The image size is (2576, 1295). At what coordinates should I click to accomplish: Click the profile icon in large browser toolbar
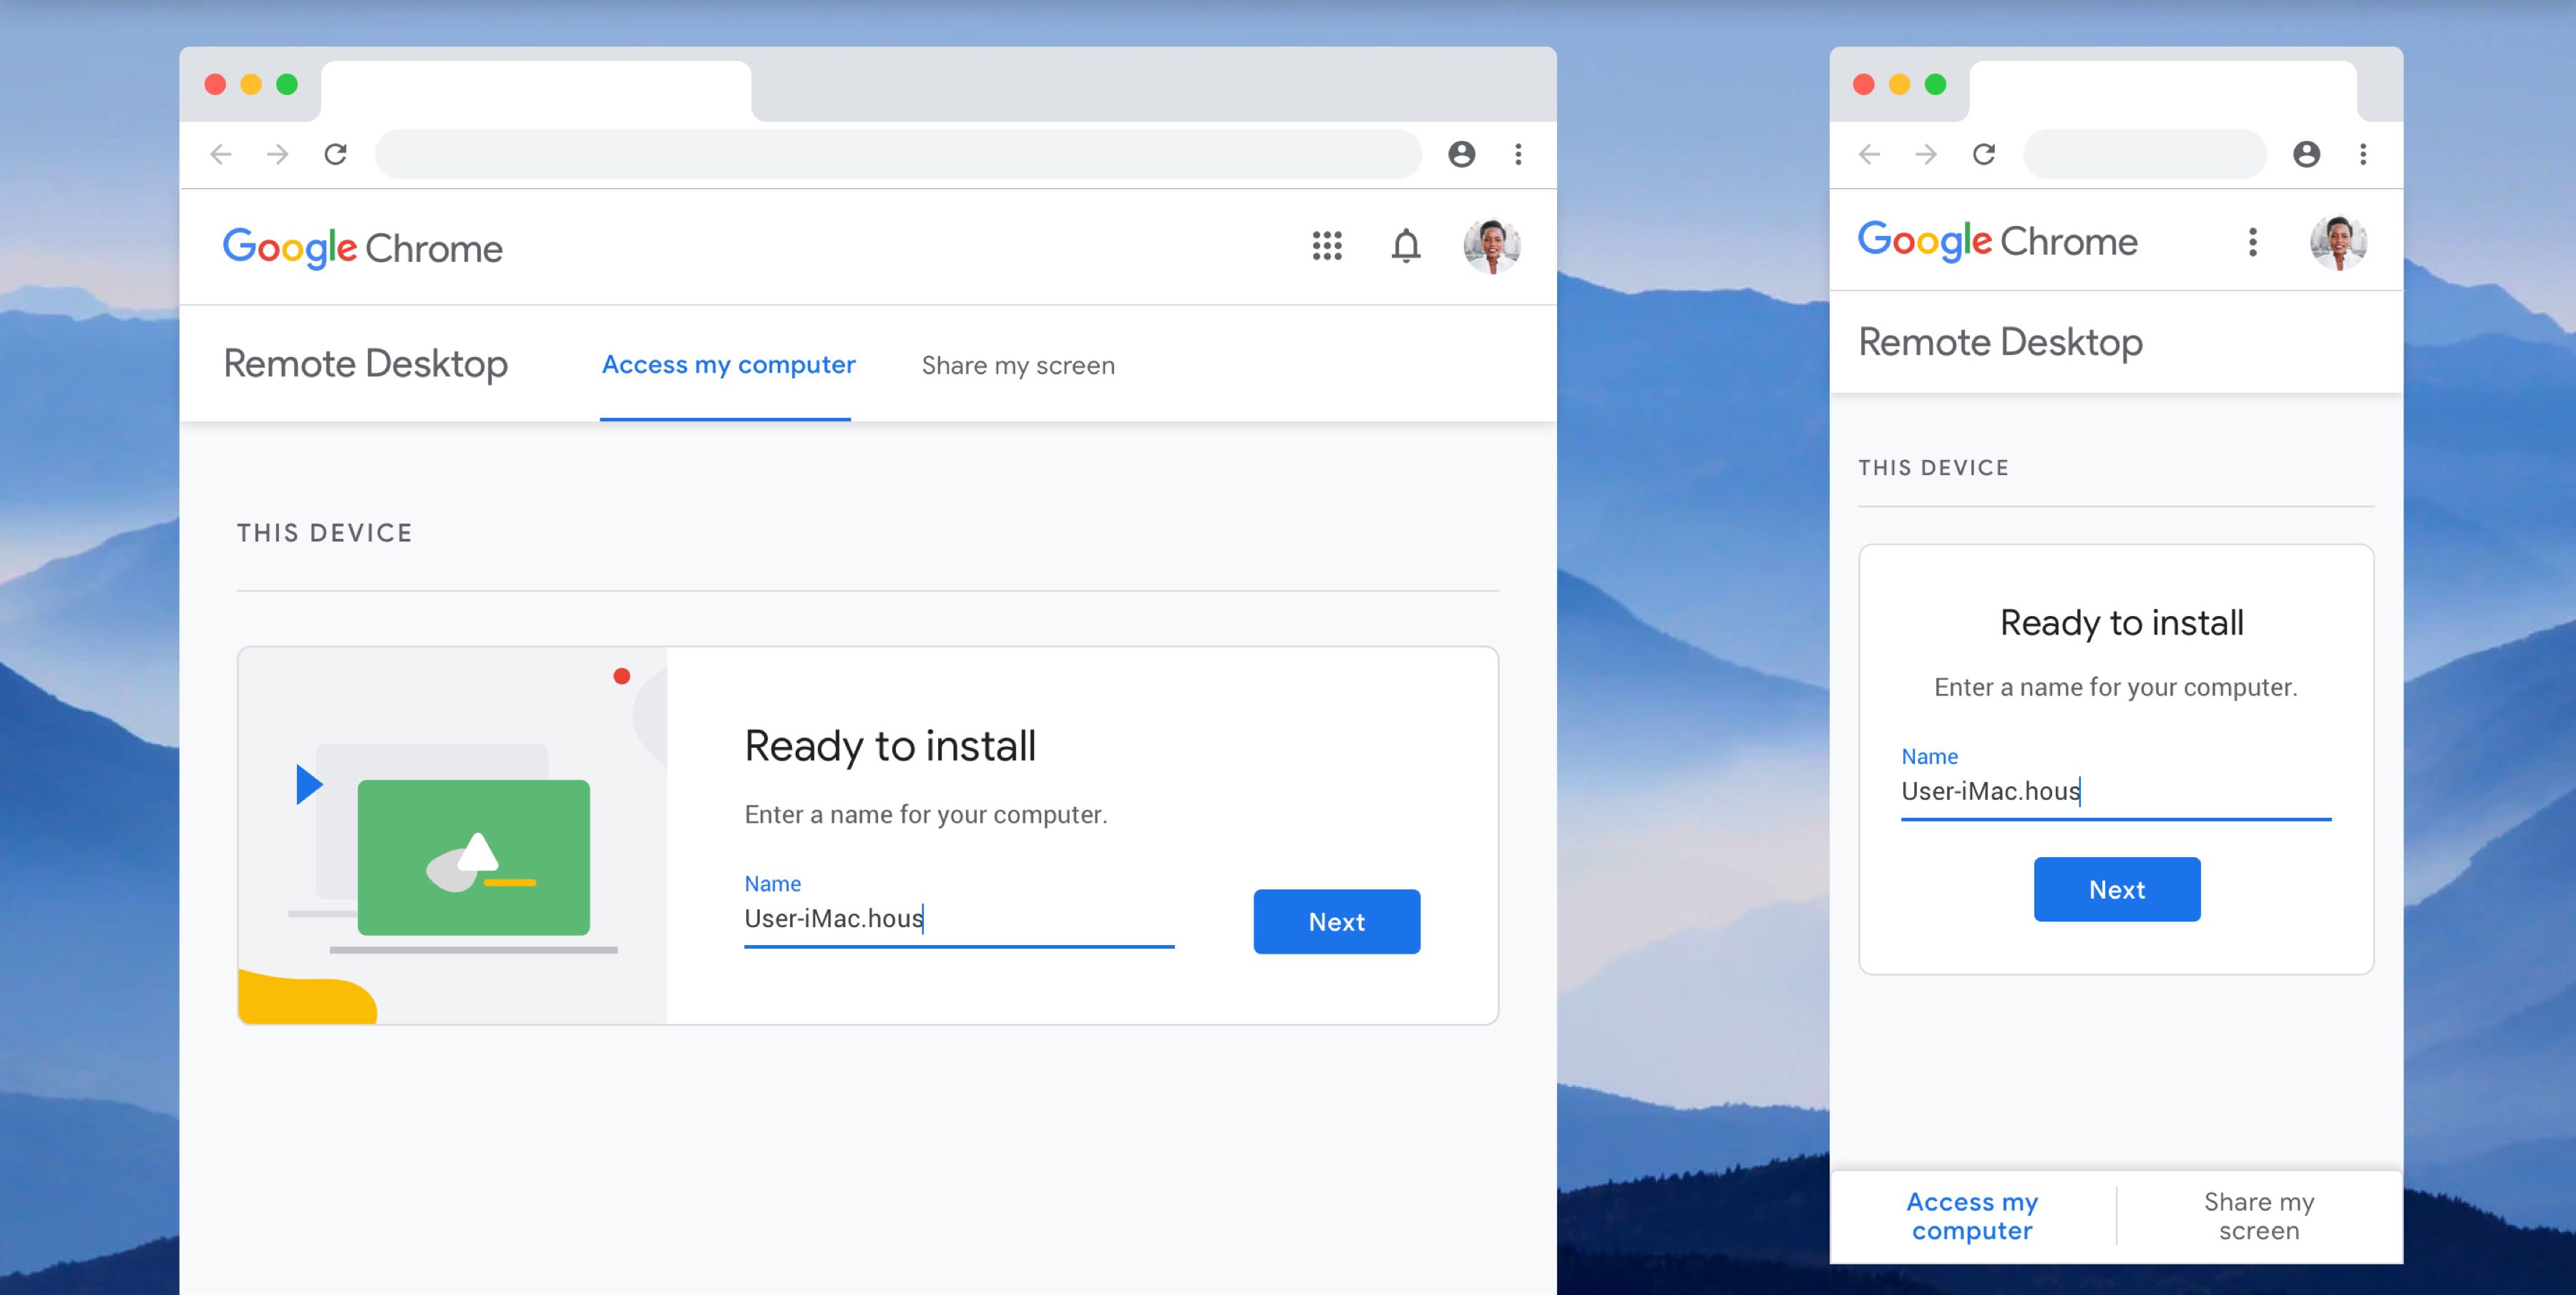point(1461,154)
